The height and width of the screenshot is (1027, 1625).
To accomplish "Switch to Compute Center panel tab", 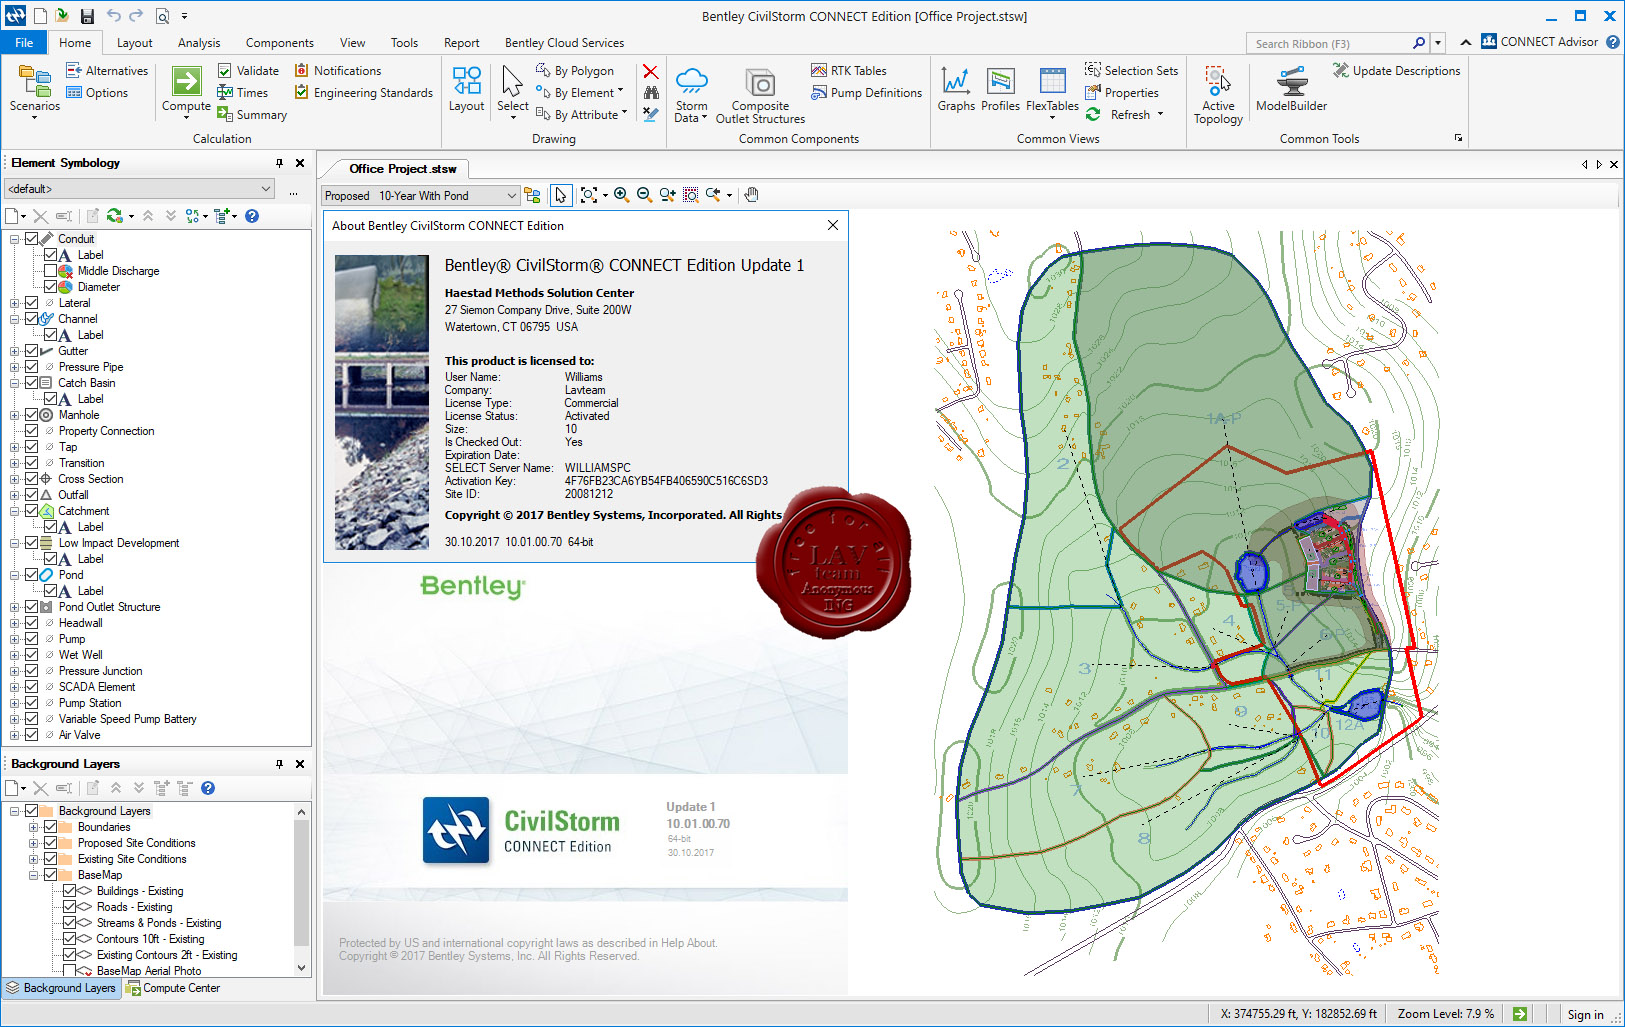I will (x=173, y=988).
